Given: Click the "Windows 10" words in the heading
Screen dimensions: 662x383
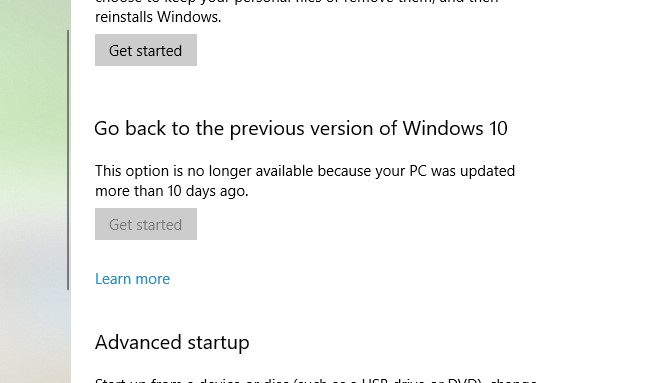Looking at the screenshot, I should point(455,128).
